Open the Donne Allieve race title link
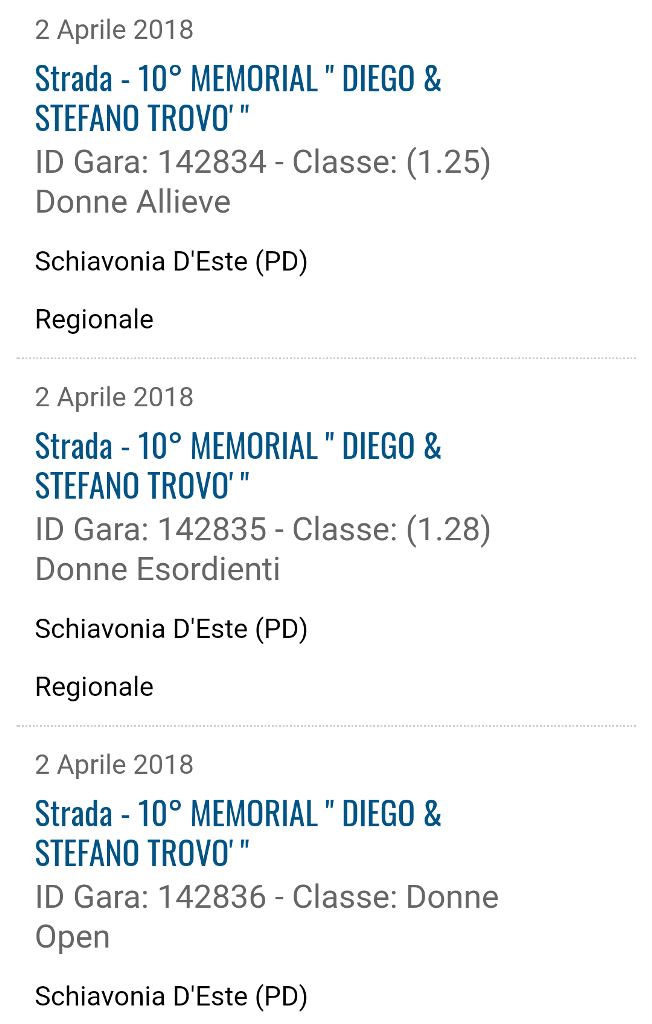Image resolution: width=652 pixels, height=1024 pixels. 238,99
